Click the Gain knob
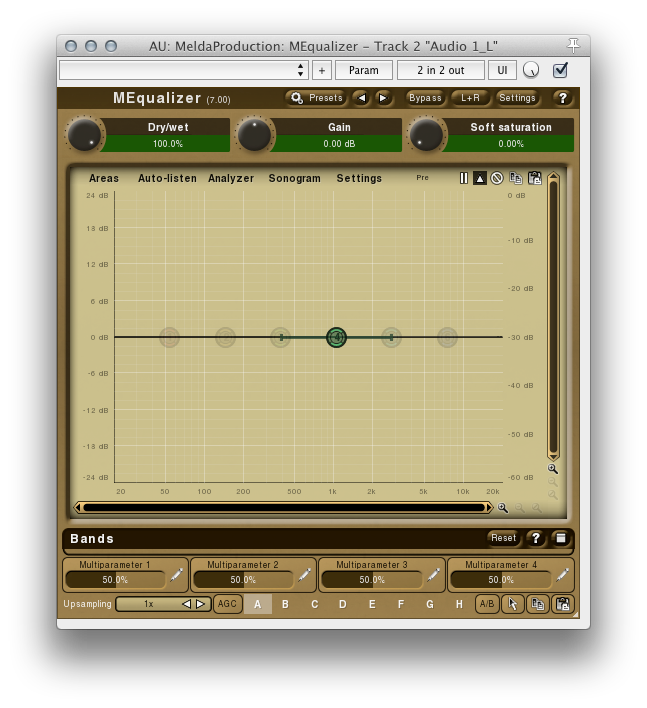647x708 pixels. (x=255, y=135)
